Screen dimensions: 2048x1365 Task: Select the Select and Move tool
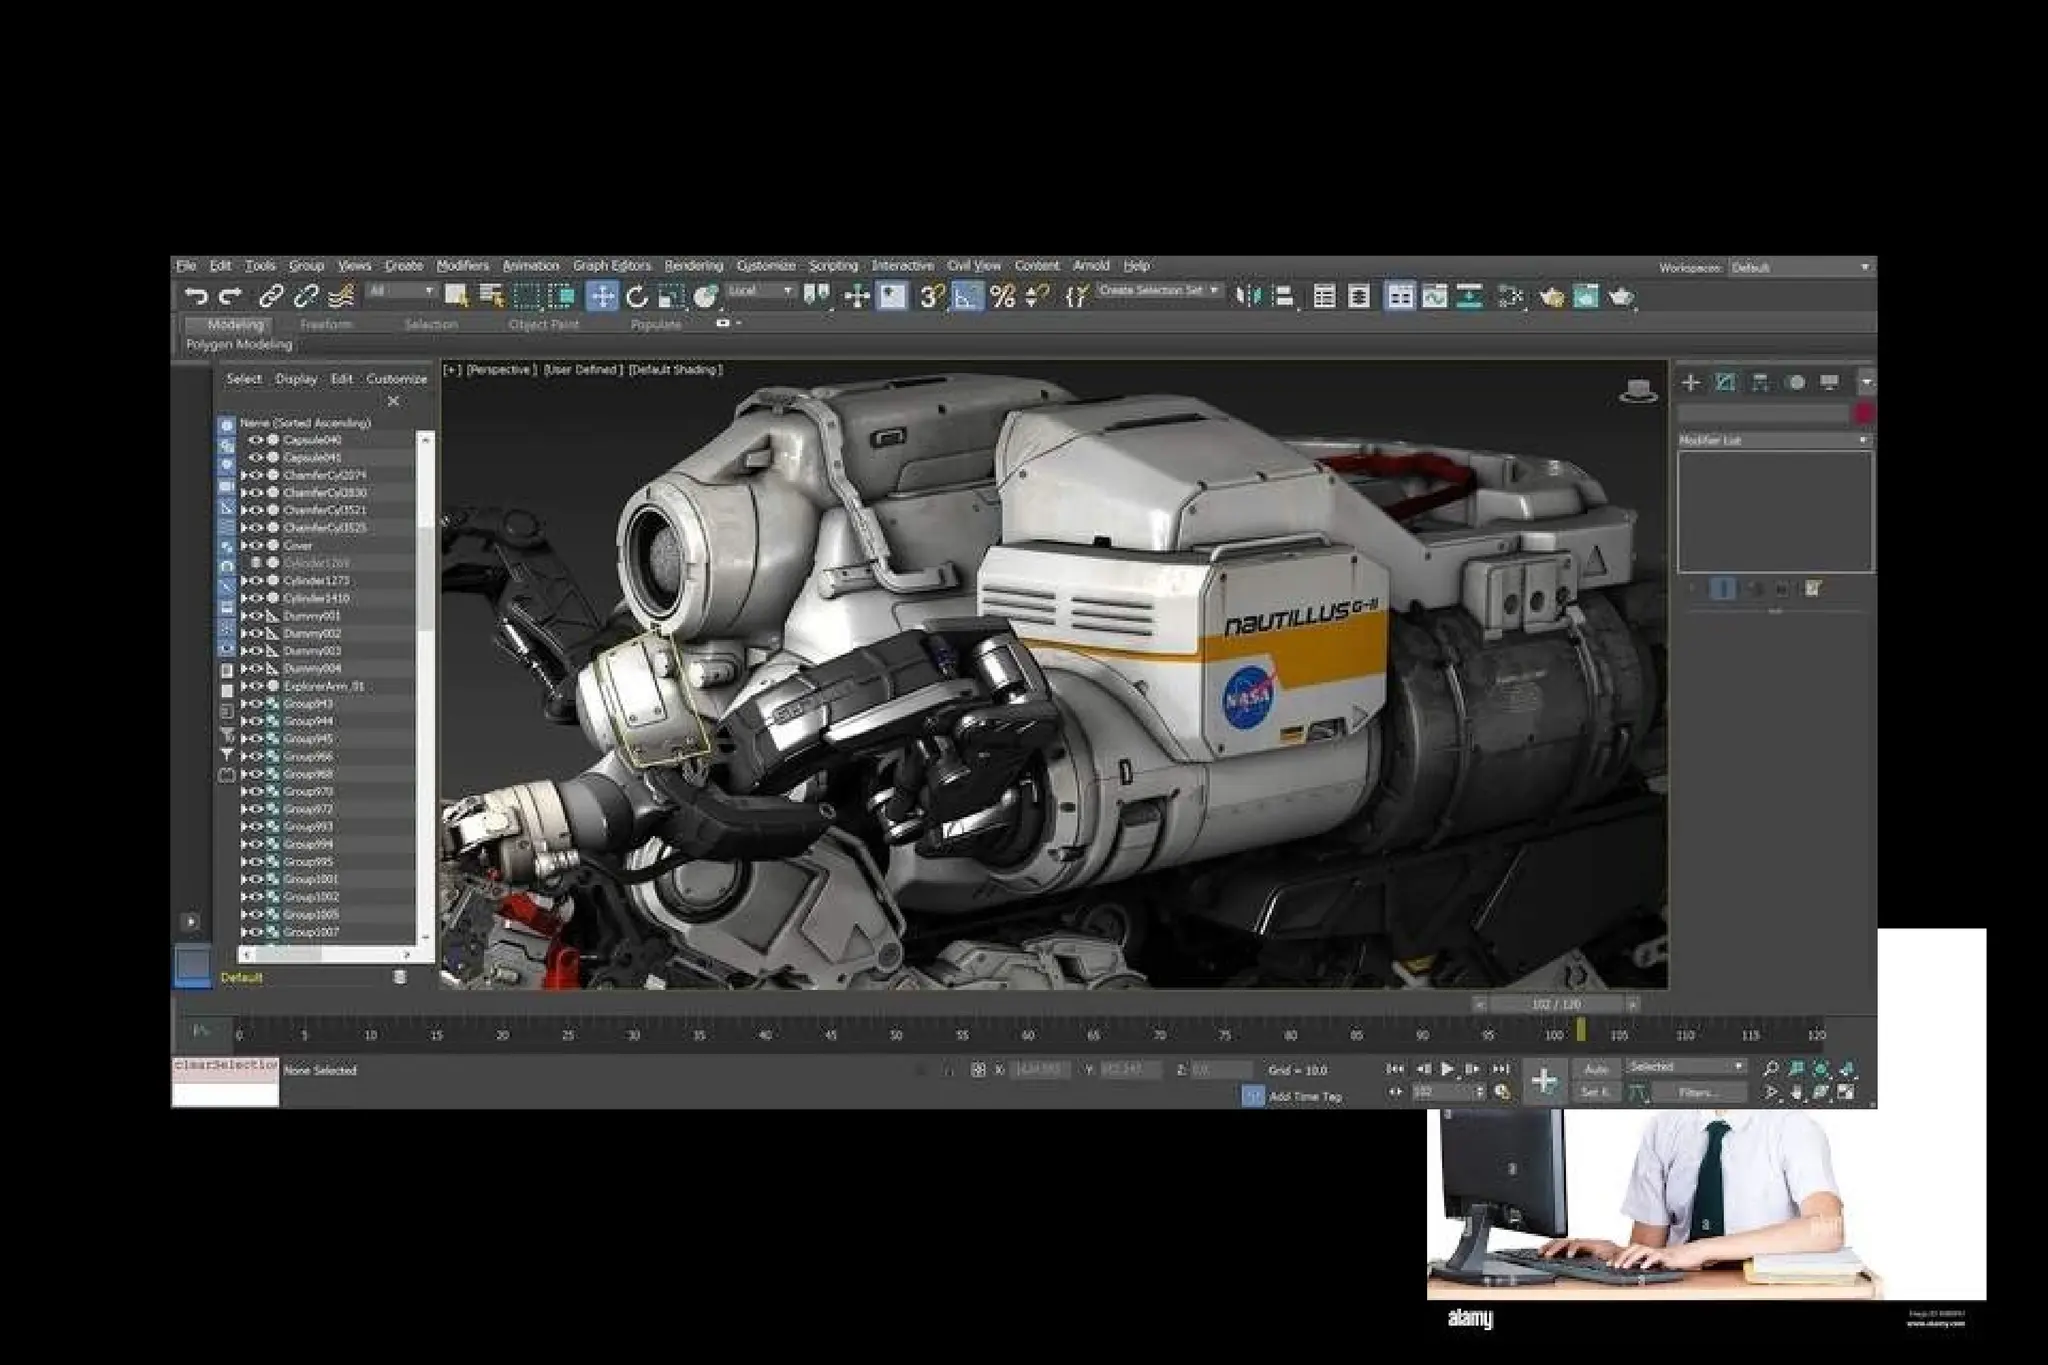click(602, 296)
